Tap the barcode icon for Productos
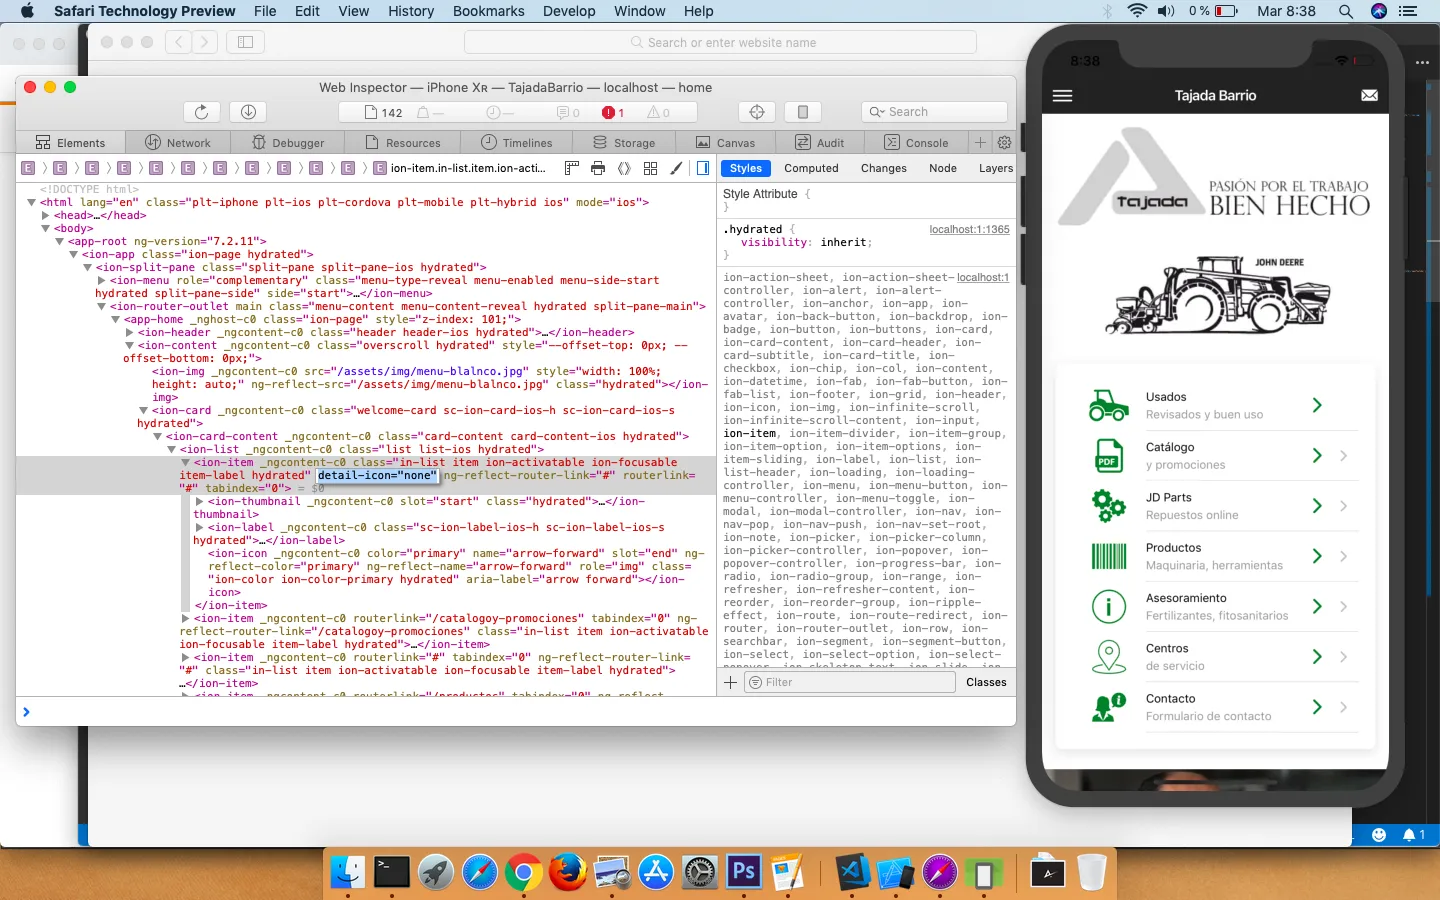The width and height of the screenshot is (1440, 900). point(1108,556)
